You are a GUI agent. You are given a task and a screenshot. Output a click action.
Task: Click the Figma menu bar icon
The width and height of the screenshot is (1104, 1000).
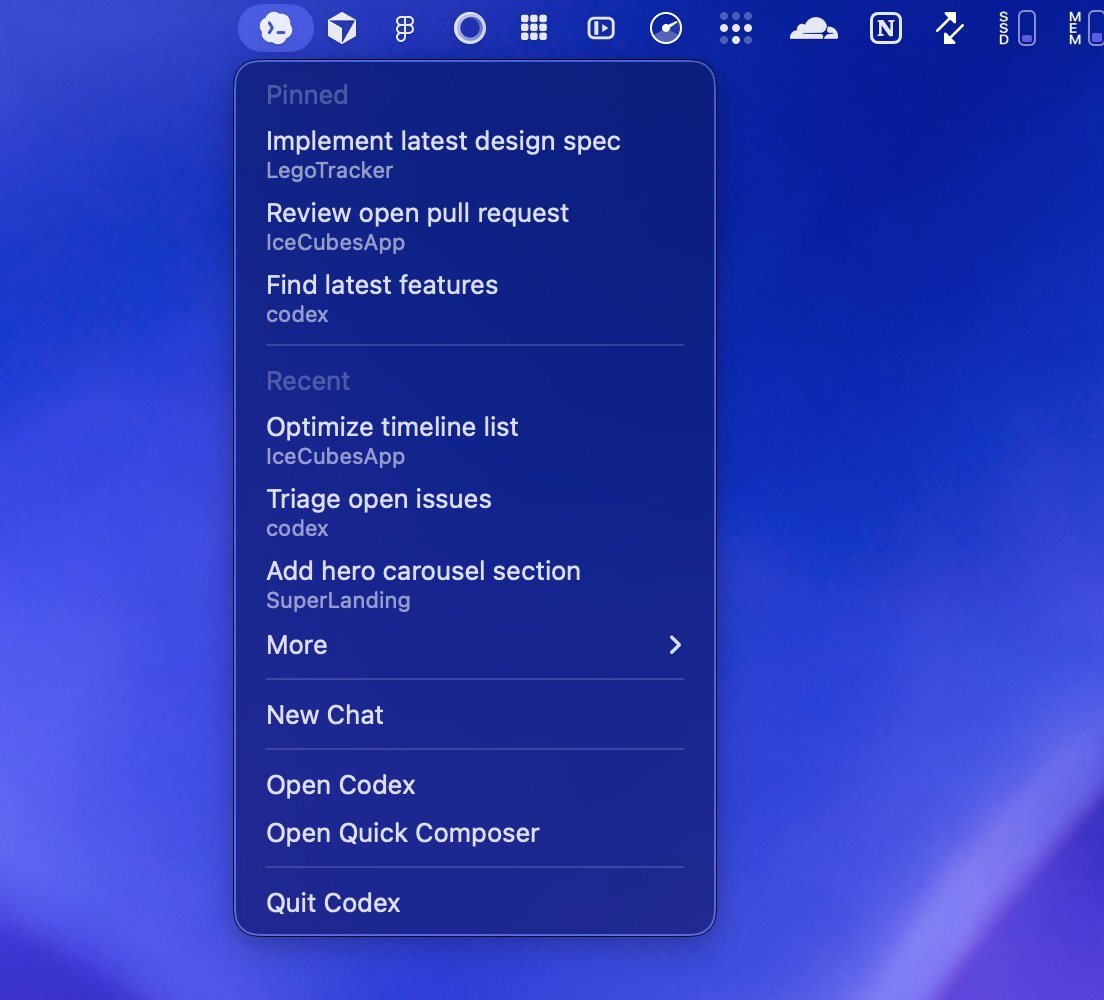click(405, 29)
